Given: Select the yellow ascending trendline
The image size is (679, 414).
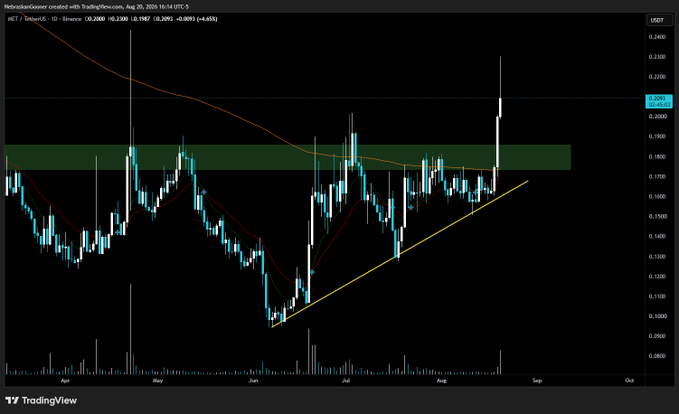Looking at the screenshot, I should click(400, 254).
